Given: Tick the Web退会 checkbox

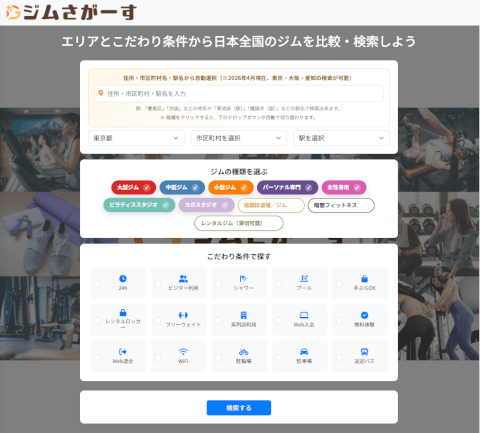Looking at the screenshot, I should pos(97,357).
